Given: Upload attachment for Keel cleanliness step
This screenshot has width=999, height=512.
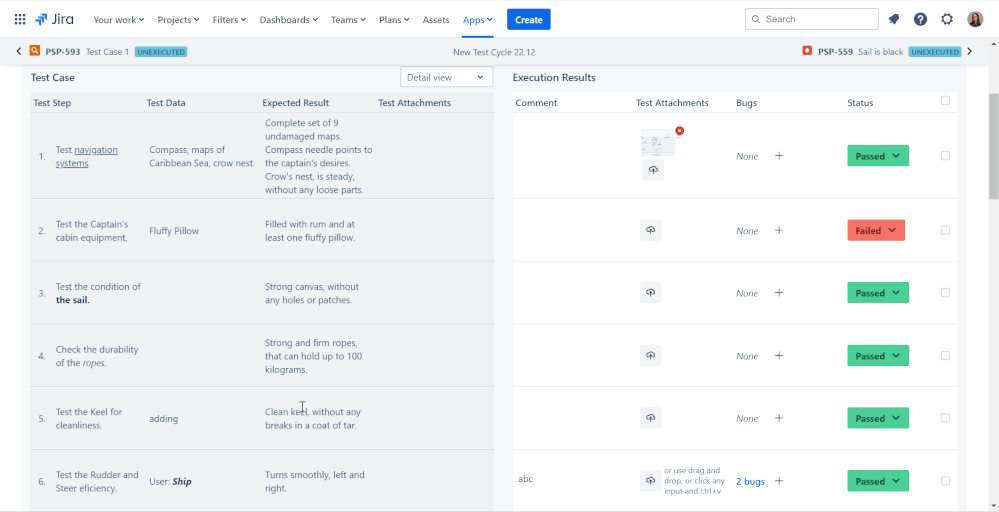Looking at the screenshot, I should pyautogui.click(x=650, y=418).
